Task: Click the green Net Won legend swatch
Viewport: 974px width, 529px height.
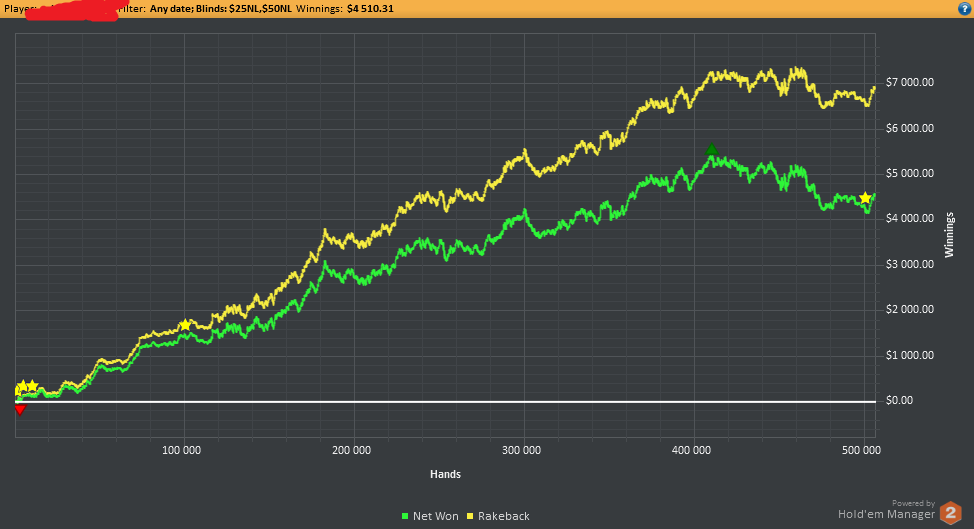Action: [x=405, y=516]
